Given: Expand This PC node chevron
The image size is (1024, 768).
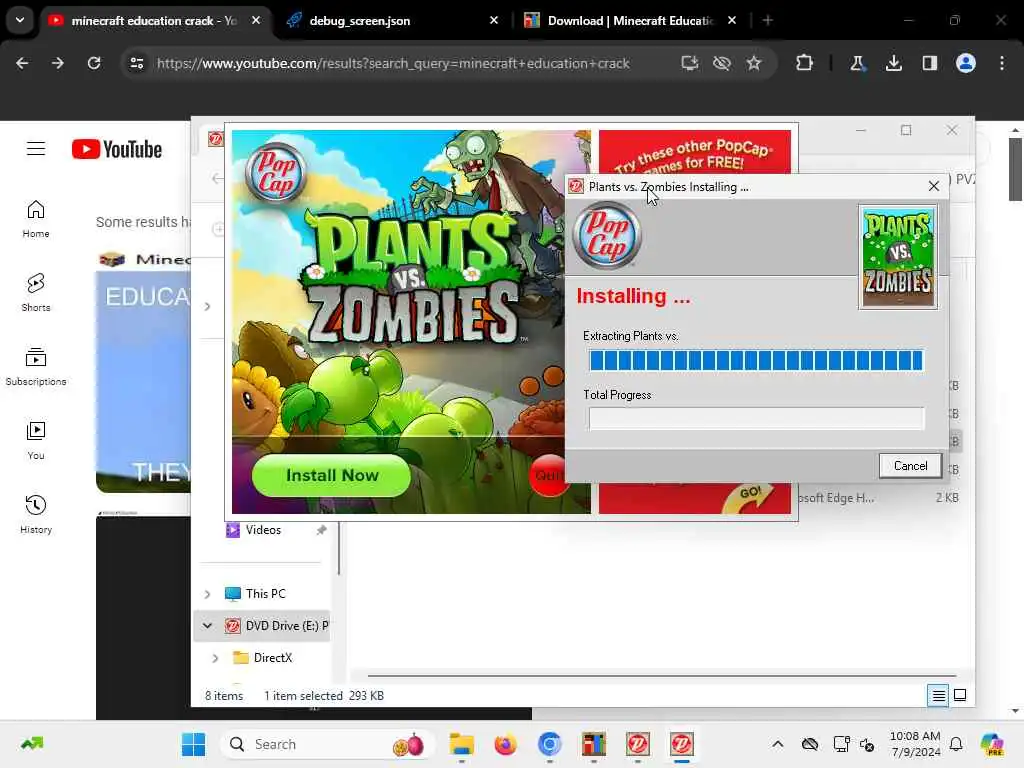Looking at the screenshot, I should point(207,594).
